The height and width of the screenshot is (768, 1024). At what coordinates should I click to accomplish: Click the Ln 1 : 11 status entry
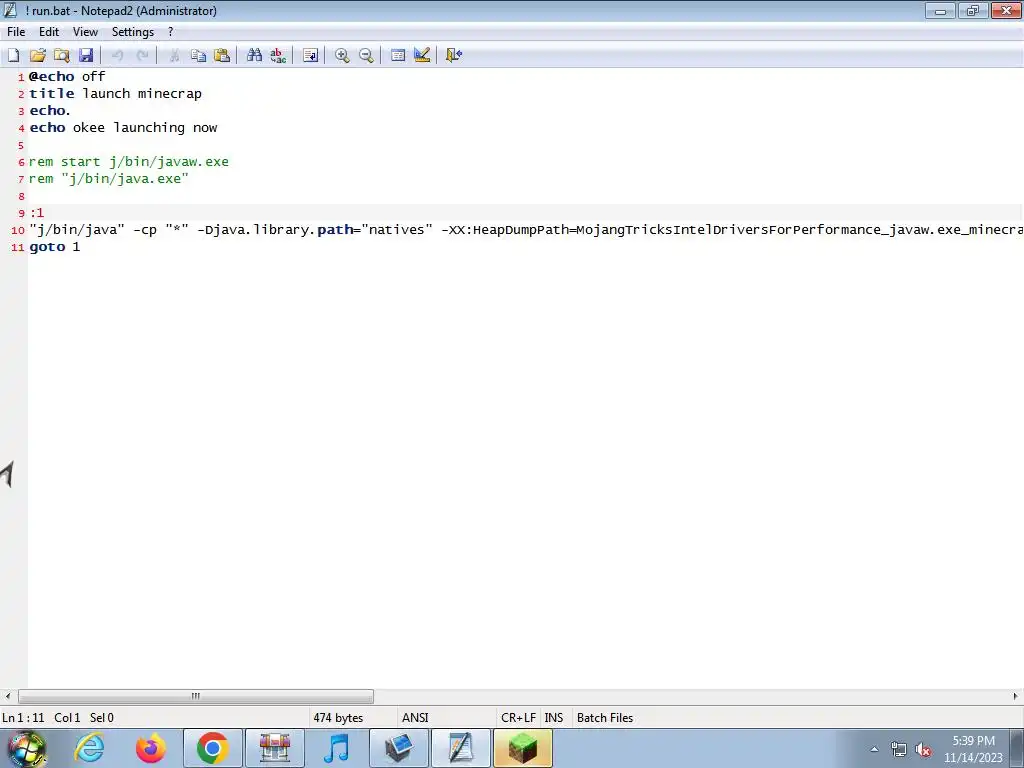coord(24,718)
